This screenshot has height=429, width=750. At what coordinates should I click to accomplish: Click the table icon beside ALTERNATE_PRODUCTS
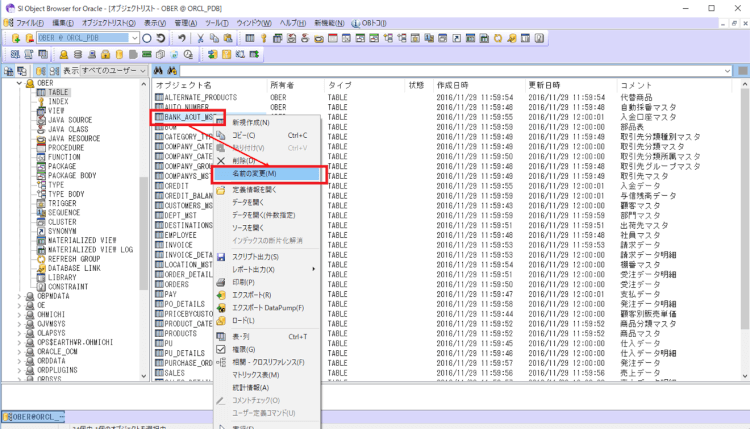tap(158, 95)
